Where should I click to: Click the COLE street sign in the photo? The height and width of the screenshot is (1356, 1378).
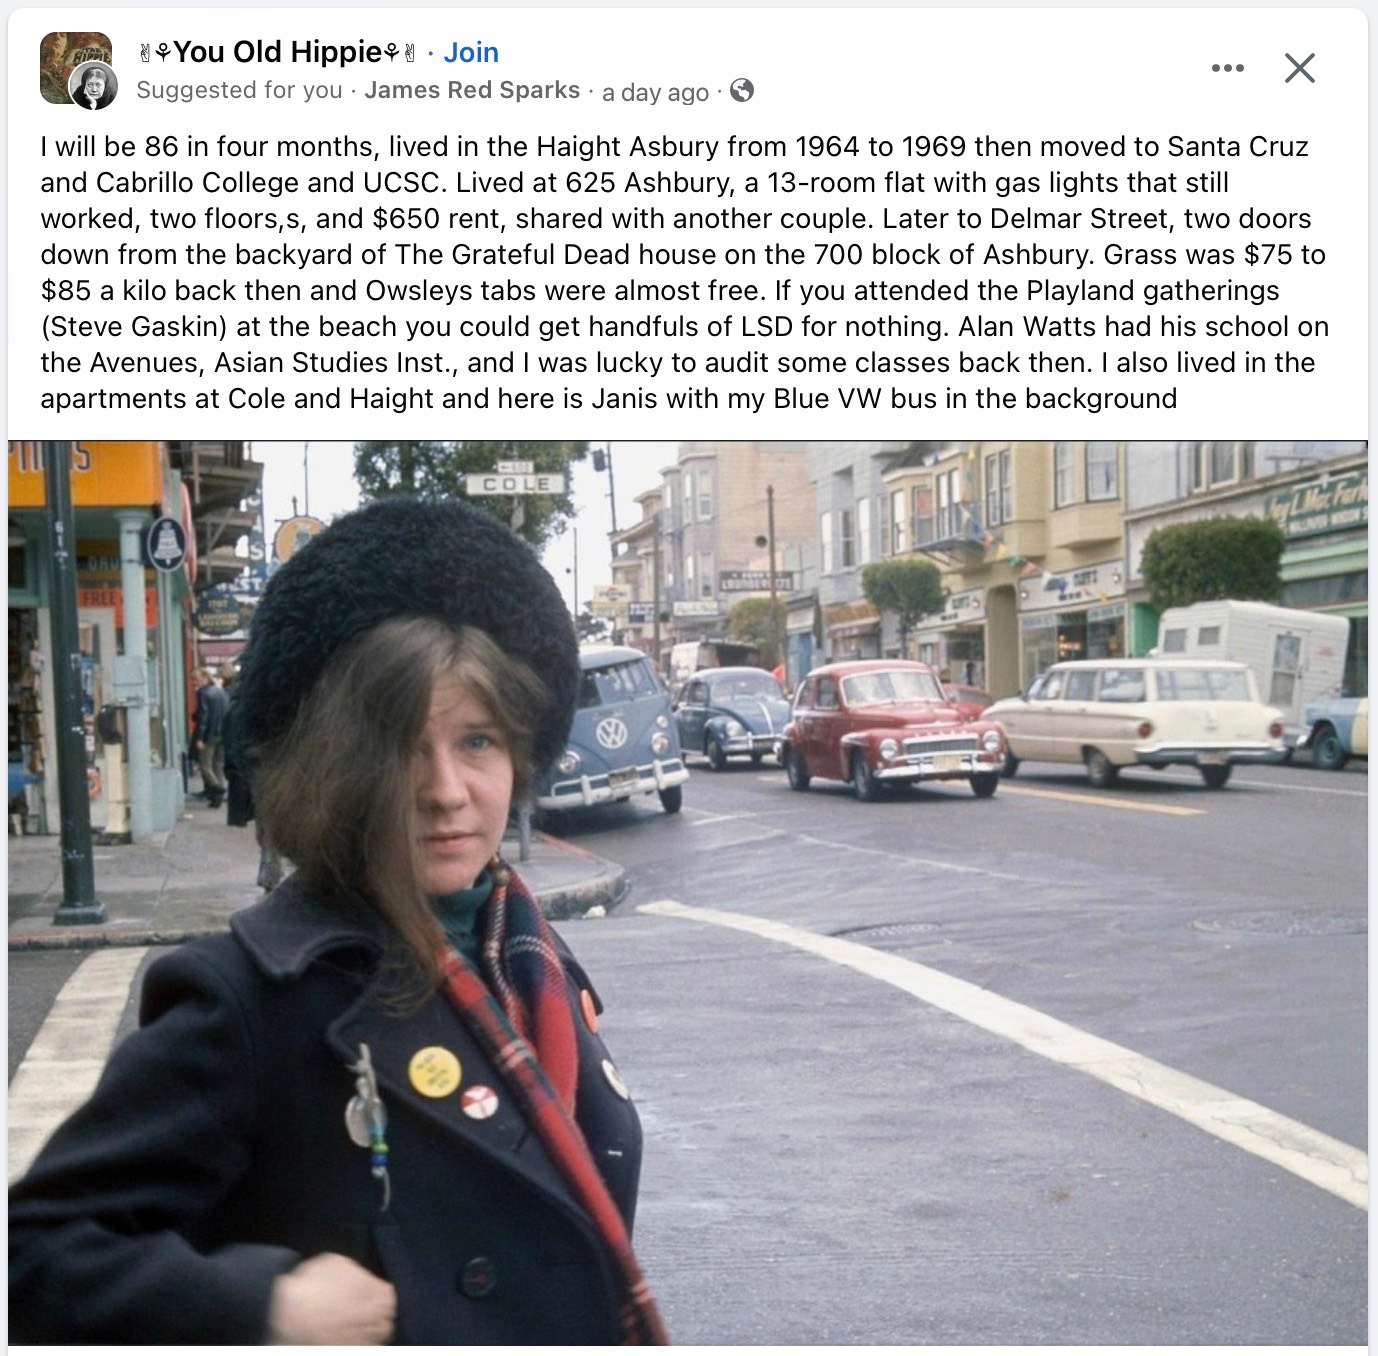pyautogui.click(x=515, y=484)
